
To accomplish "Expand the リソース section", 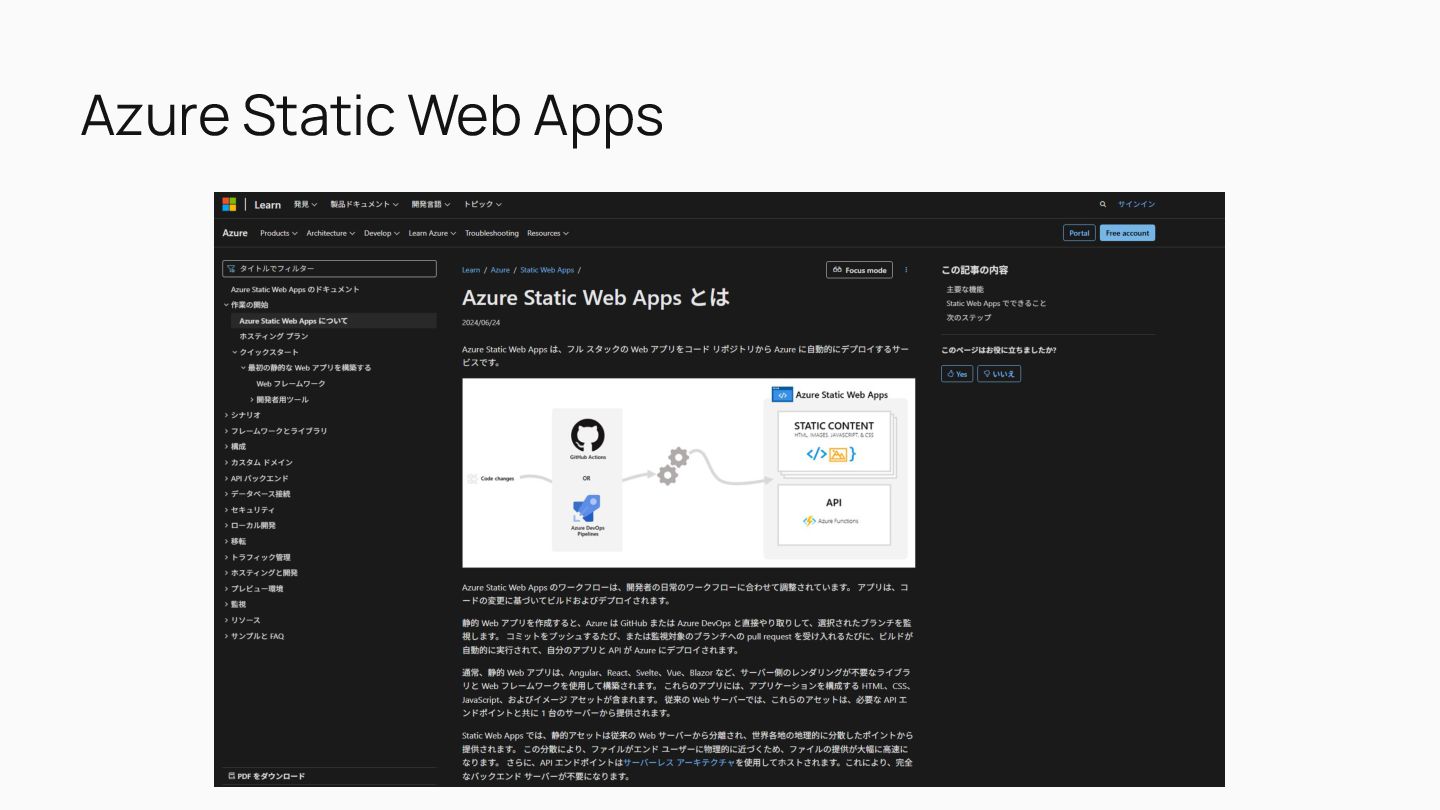I will [242, 620].
